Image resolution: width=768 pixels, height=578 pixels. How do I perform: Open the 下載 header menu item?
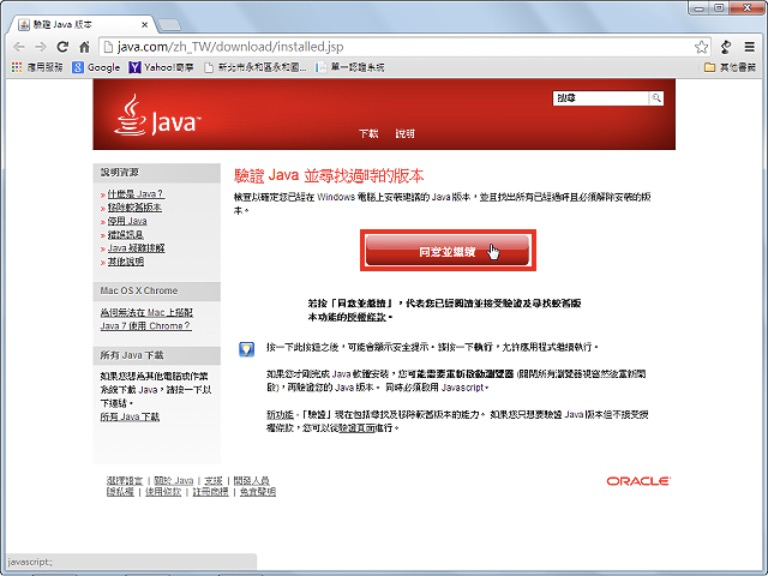pyautogui.click(x=368, y=134)
